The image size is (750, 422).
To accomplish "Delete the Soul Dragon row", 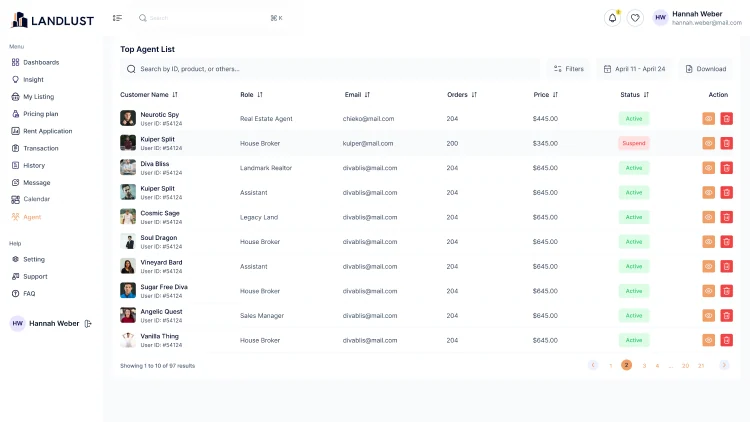I will (726, 242).
